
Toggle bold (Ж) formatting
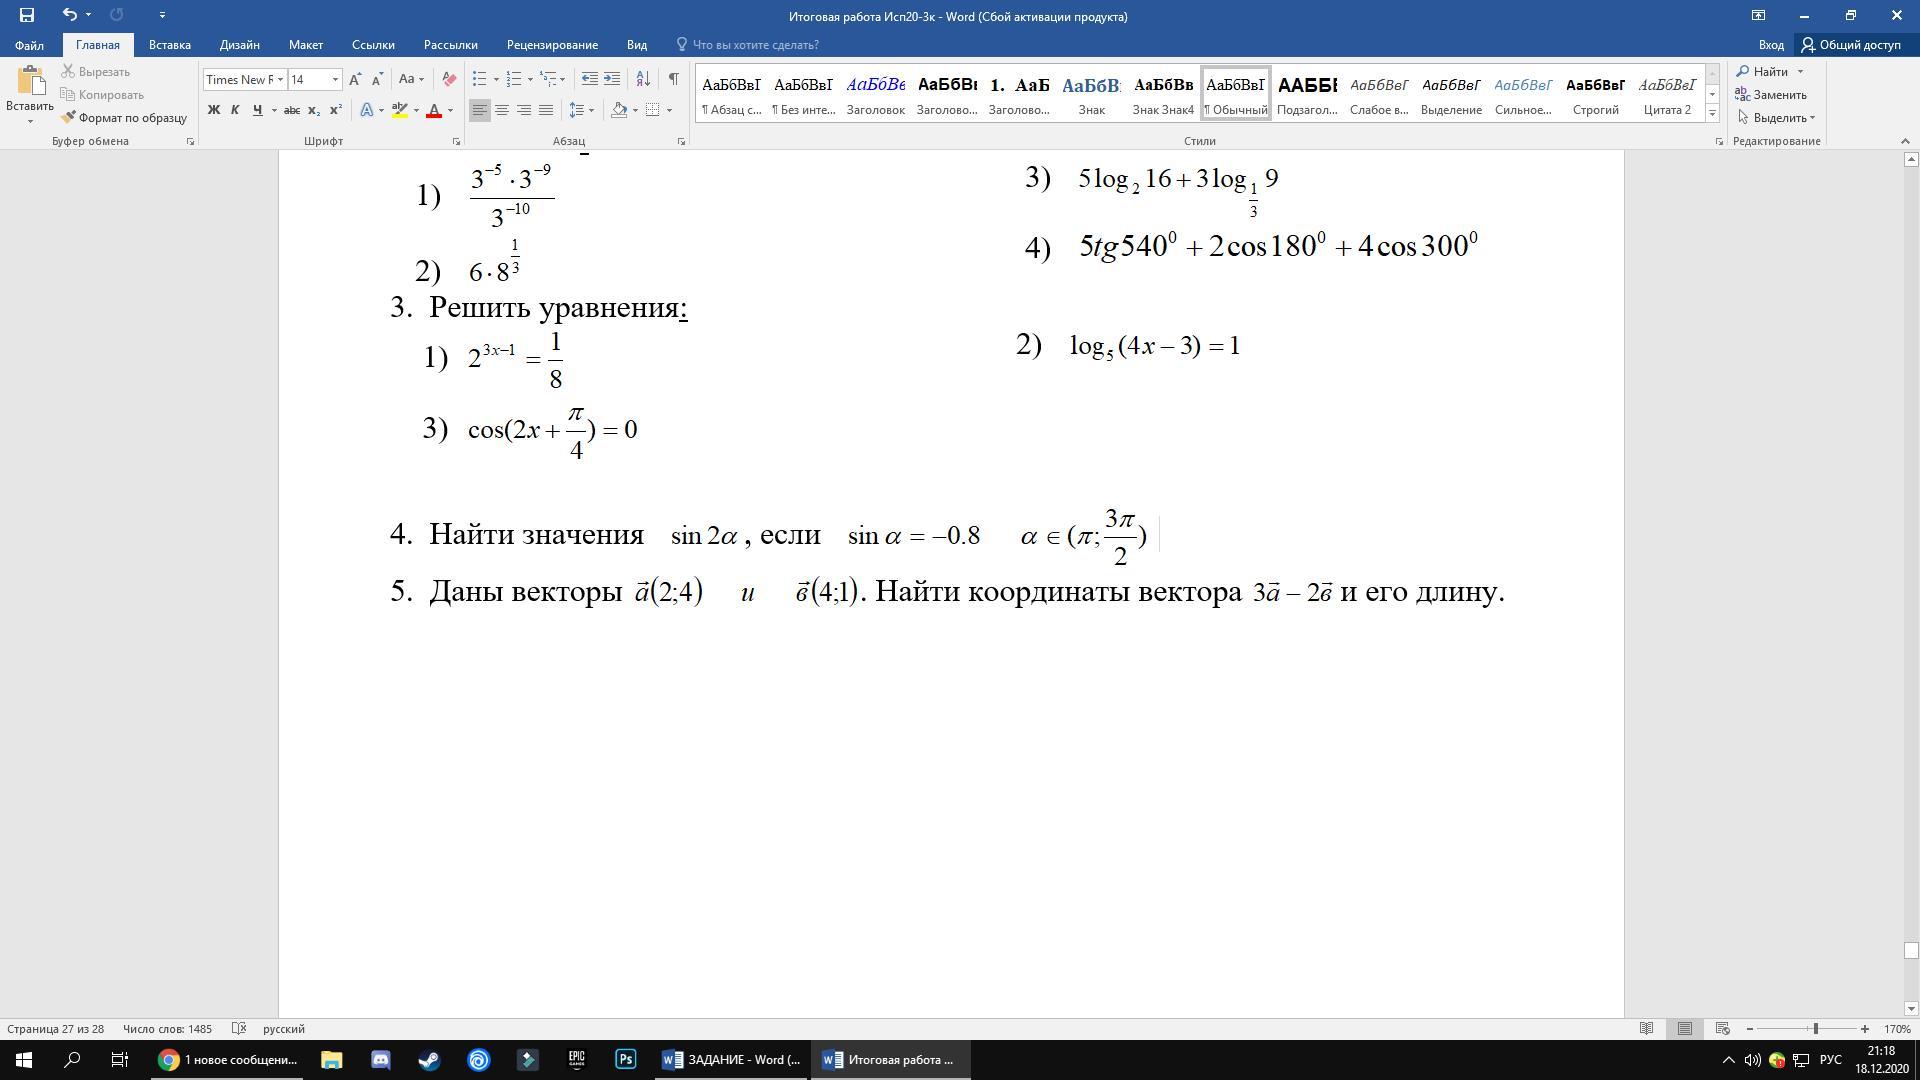pos(213,110)
